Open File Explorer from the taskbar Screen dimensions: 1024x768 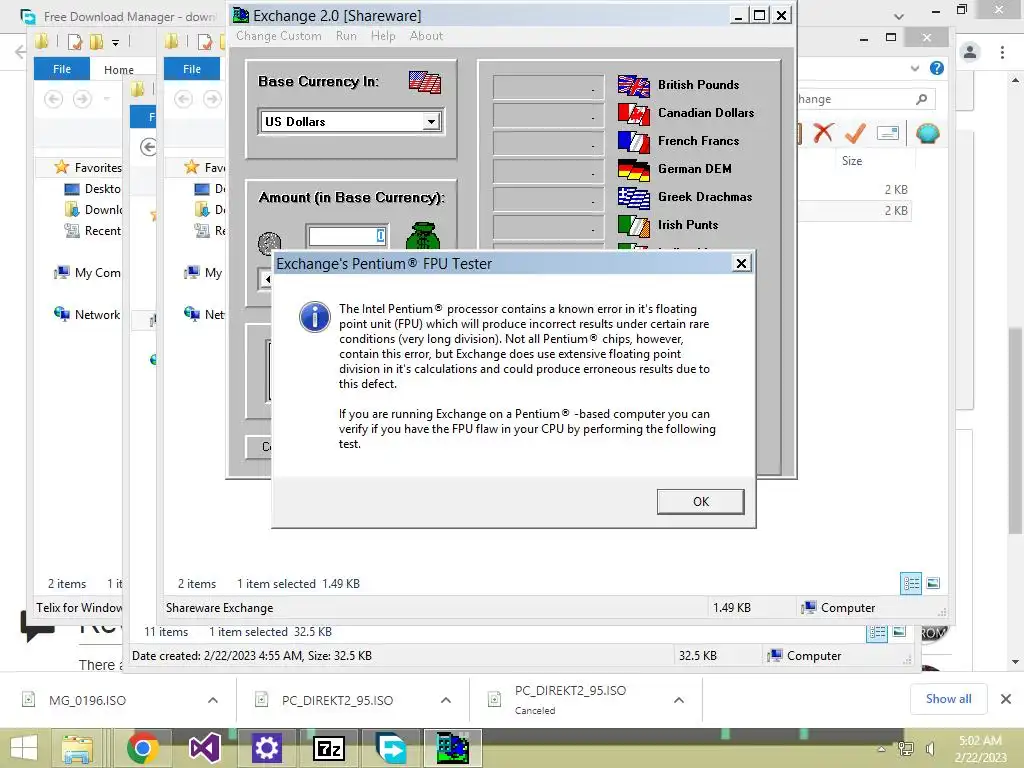click(x=77, y=748)
